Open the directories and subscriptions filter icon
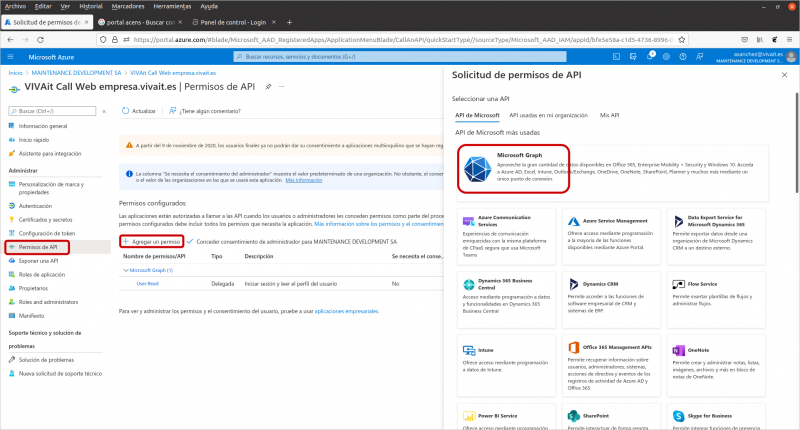 click(x=633, y=57)
